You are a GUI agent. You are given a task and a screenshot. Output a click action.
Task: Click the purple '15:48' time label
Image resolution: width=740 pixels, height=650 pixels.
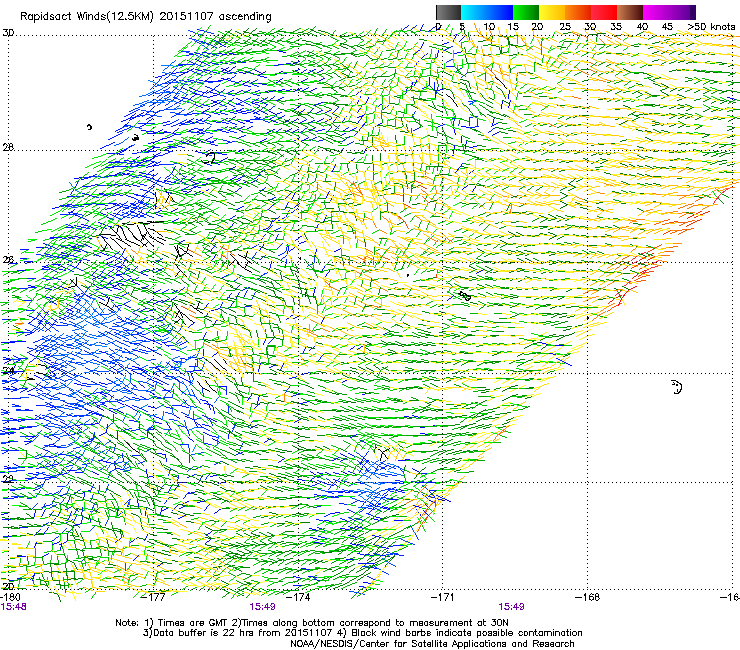14,607
